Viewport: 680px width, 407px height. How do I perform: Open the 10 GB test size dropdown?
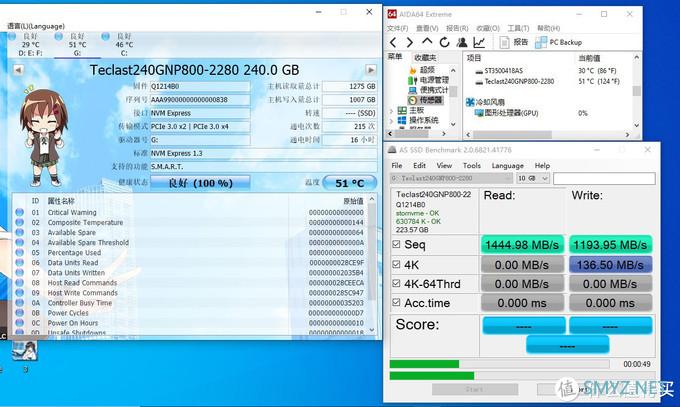point(533,178)
